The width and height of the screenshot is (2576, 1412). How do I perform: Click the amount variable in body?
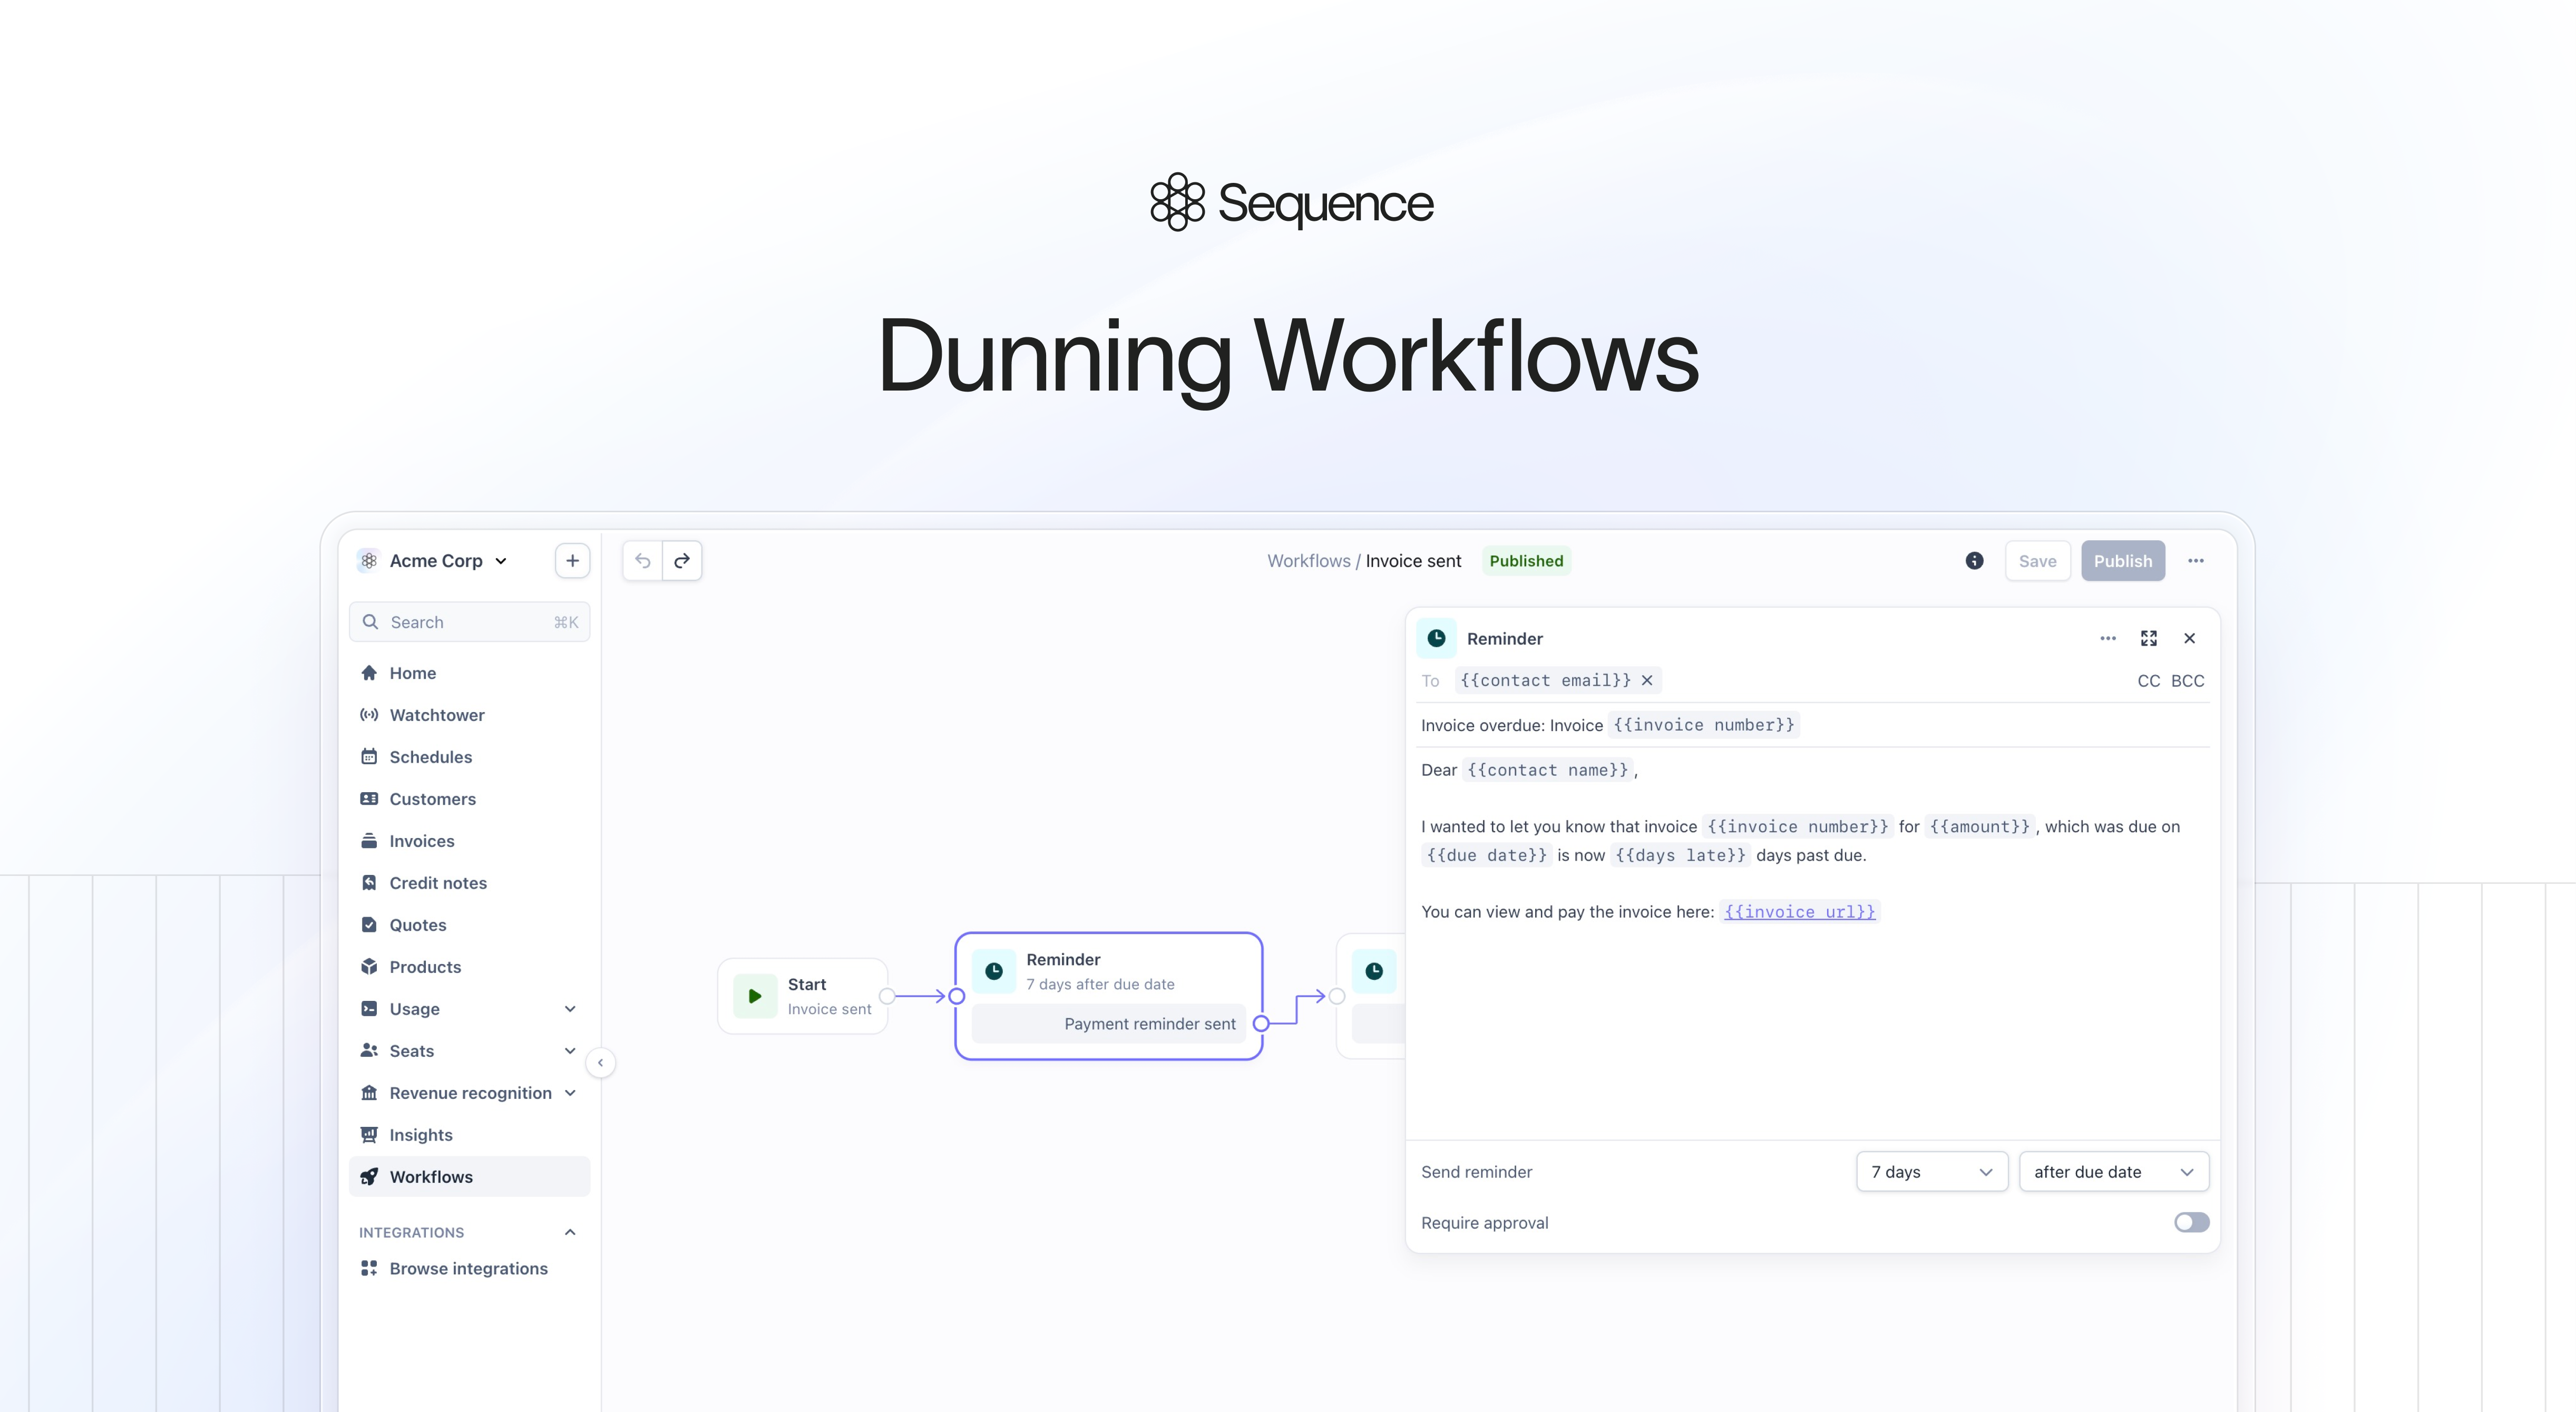(1980, 826)
